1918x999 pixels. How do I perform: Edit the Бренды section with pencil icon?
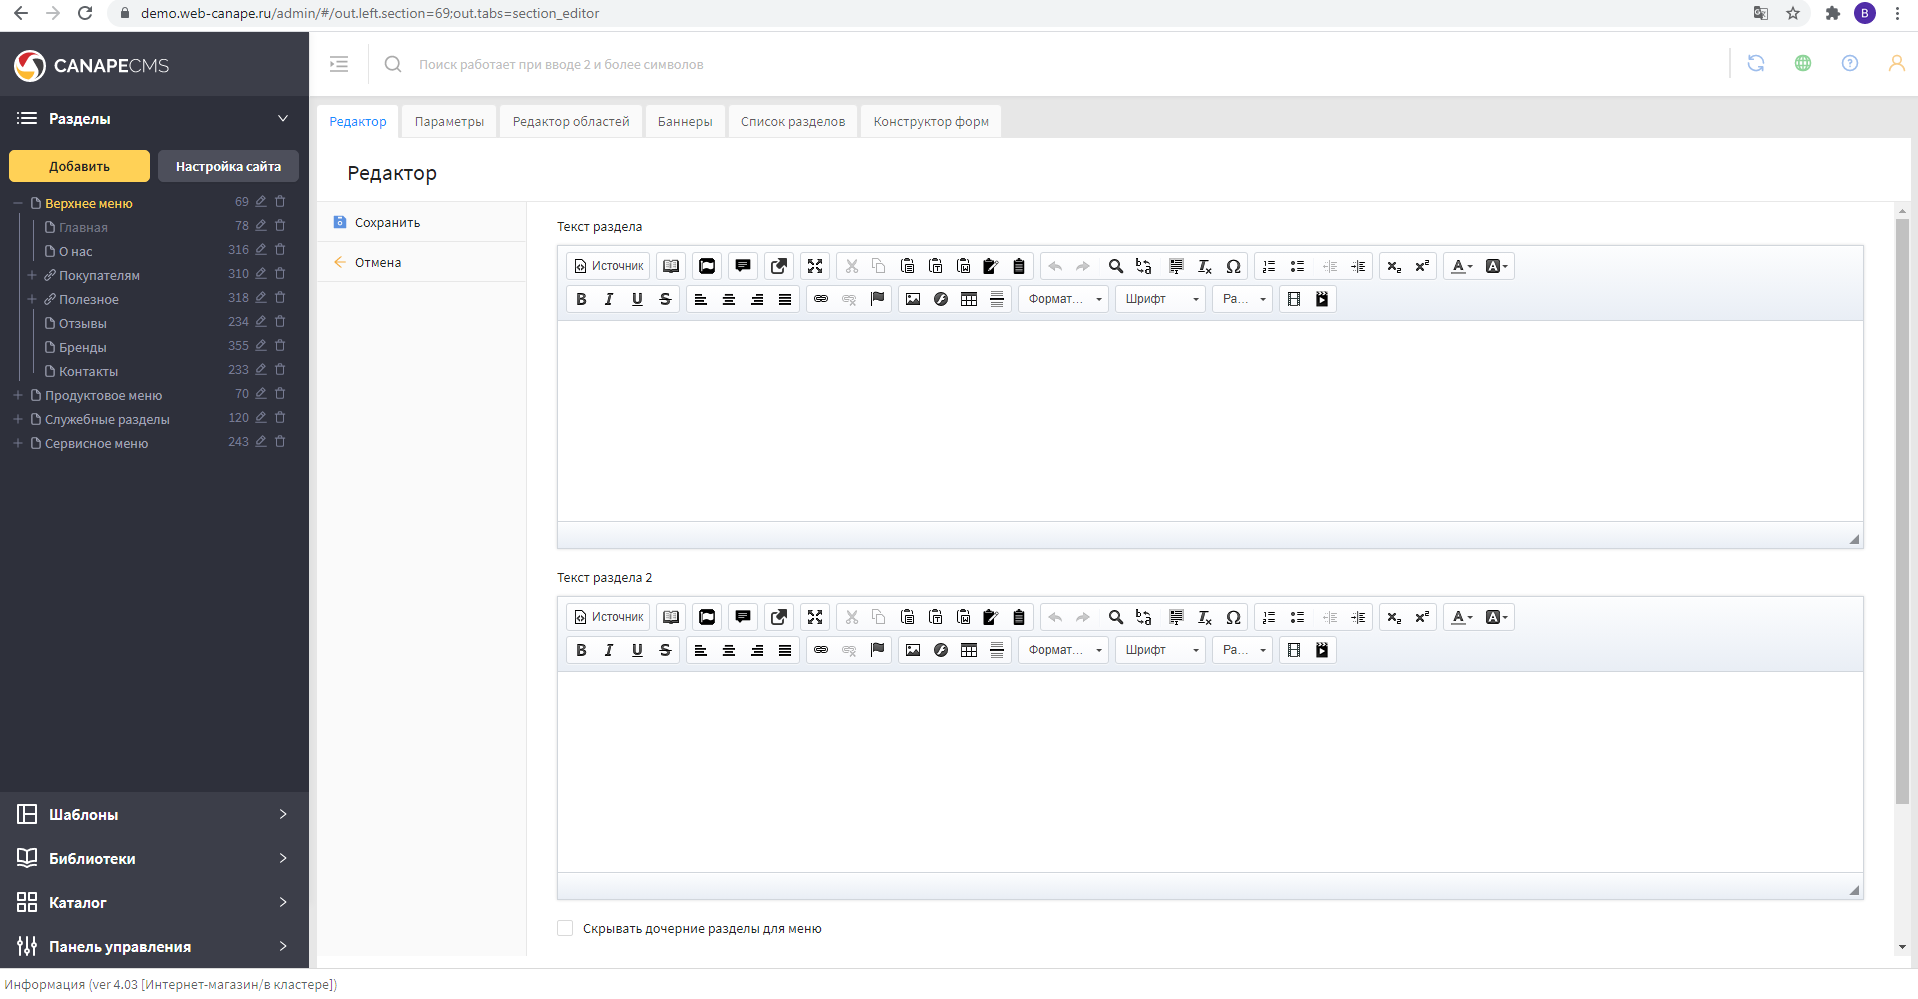tap(261, 346)
